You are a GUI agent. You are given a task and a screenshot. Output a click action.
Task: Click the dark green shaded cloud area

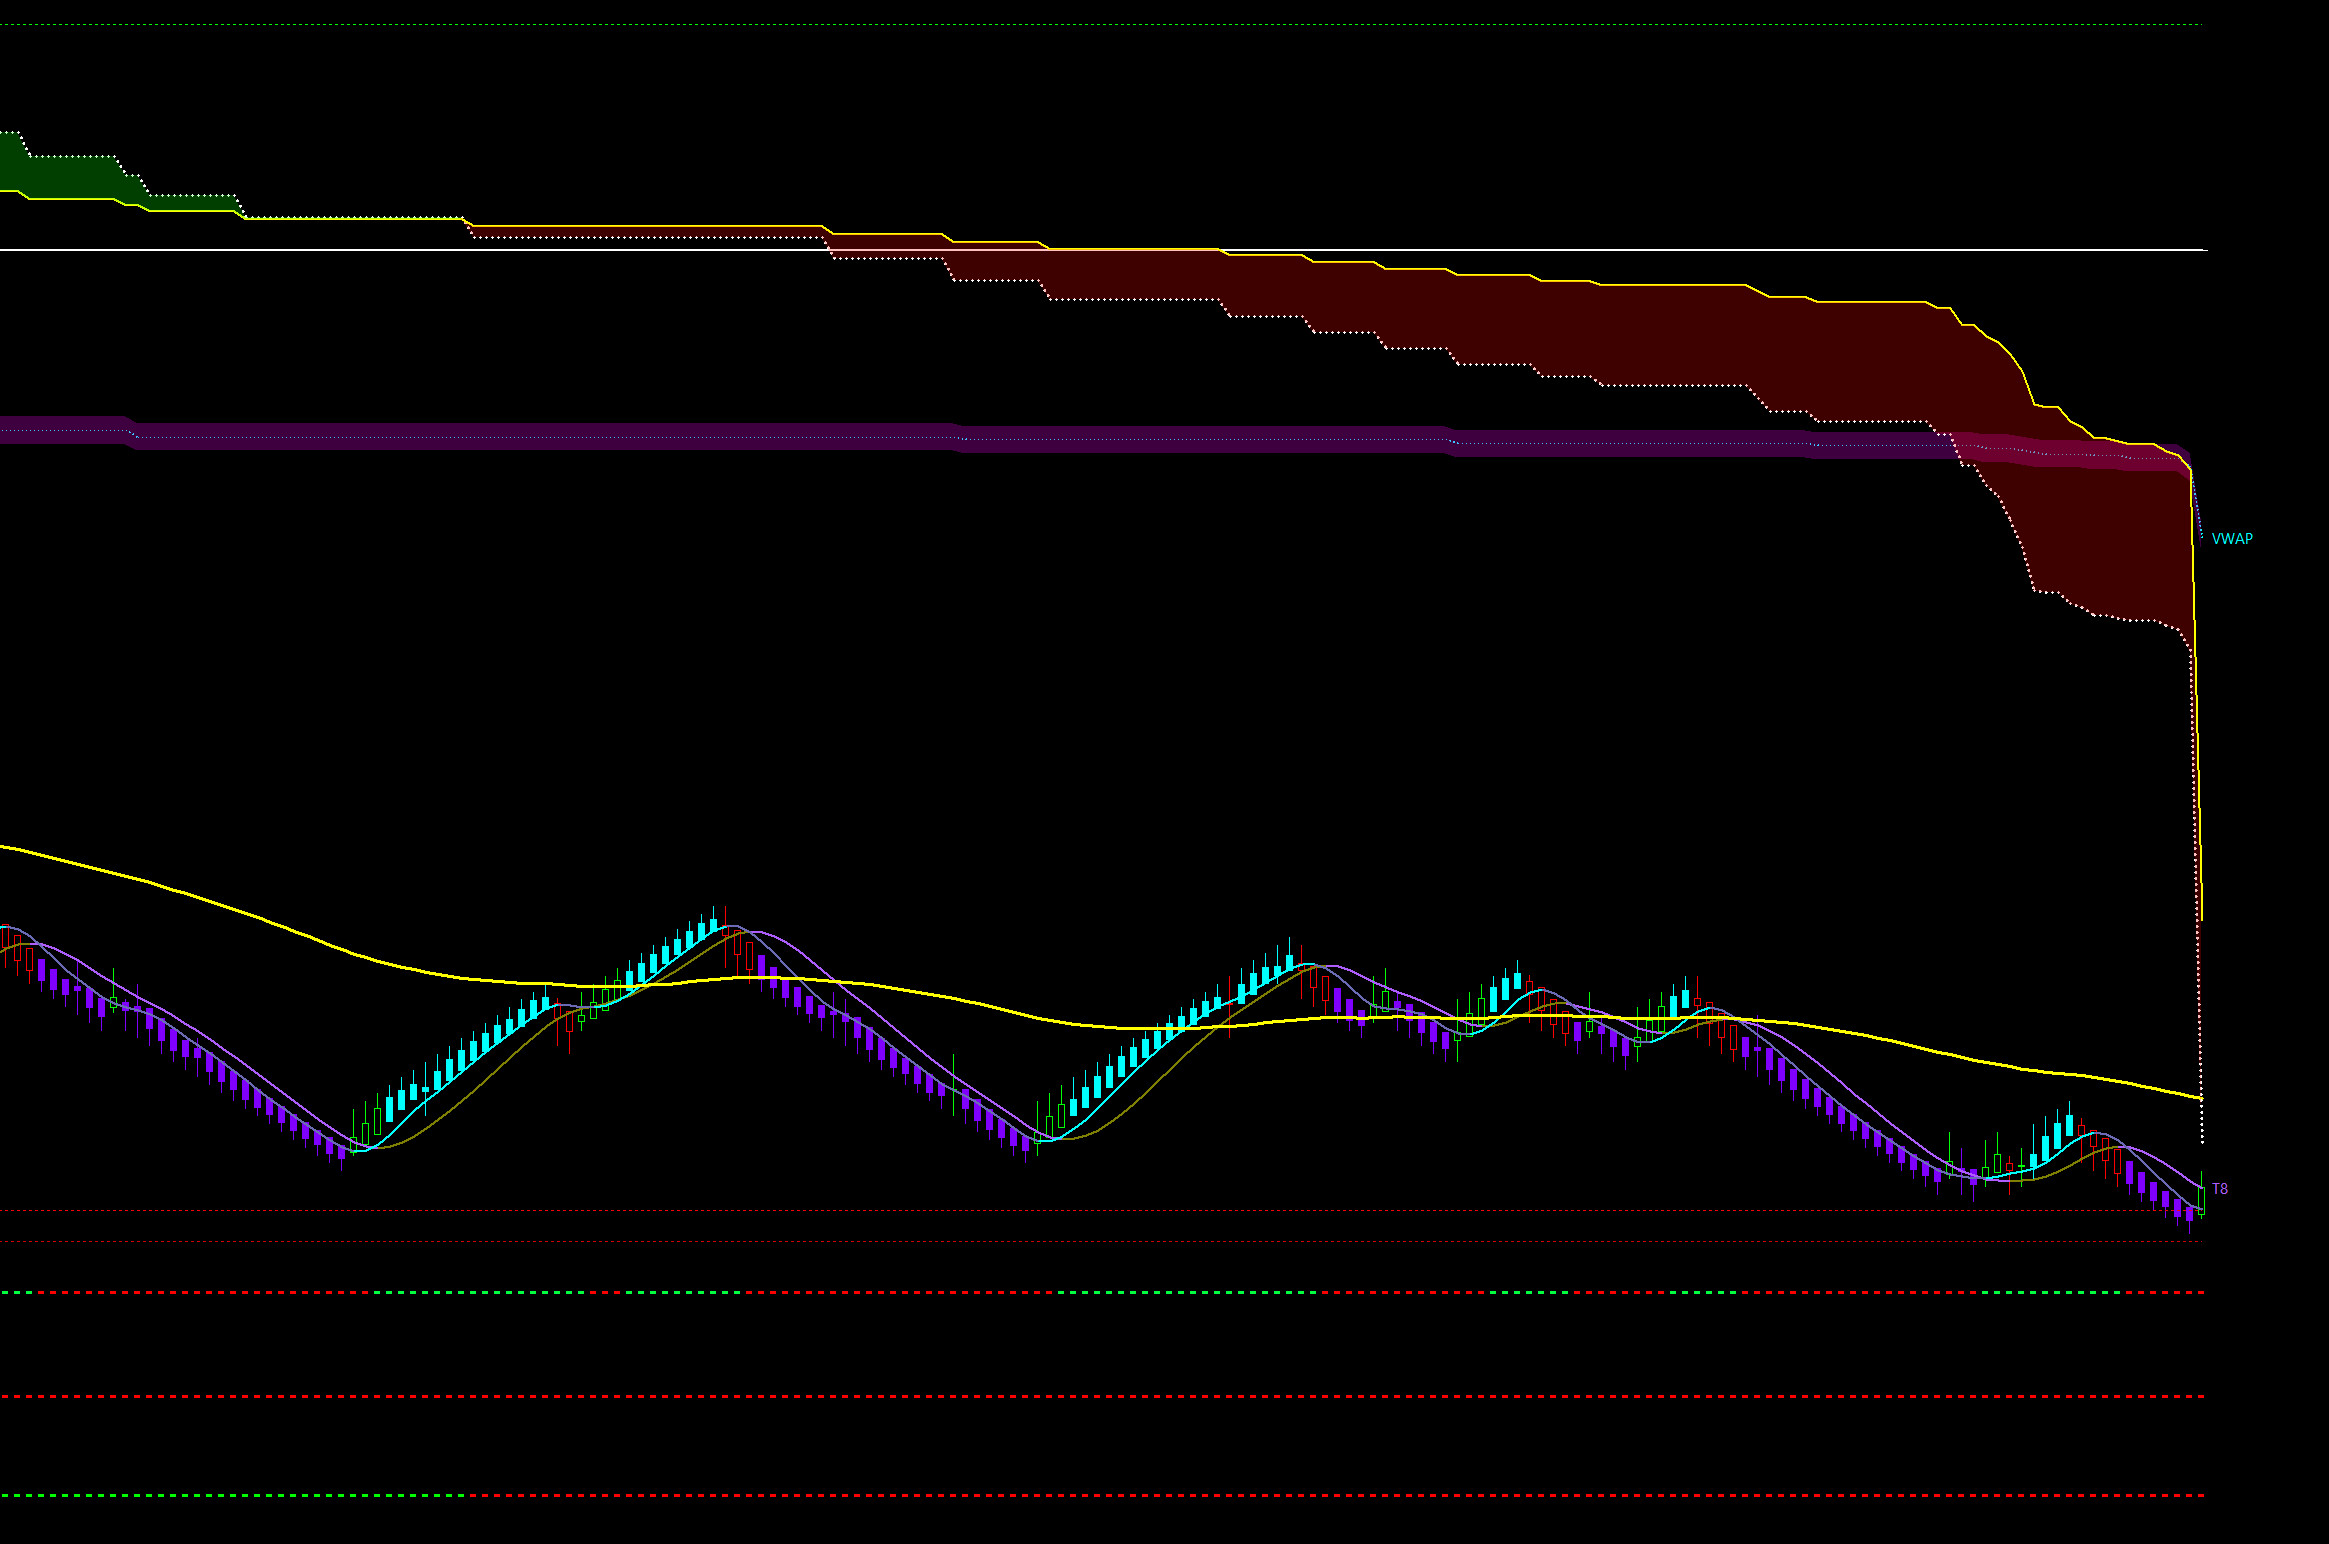pyautogui.click(x=70, y=177)
